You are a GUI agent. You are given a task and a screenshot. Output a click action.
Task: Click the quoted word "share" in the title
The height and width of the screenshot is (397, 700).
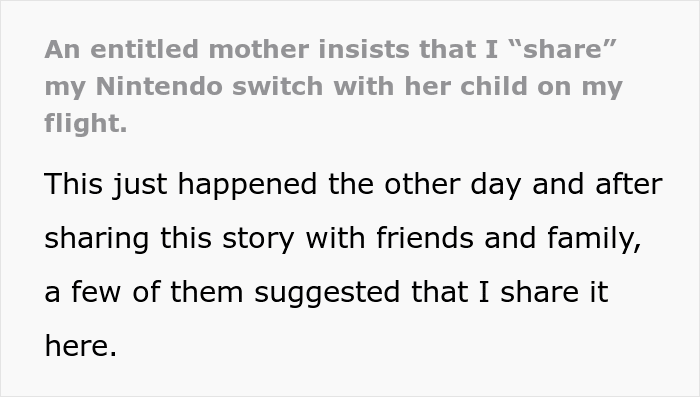point(562,49)
